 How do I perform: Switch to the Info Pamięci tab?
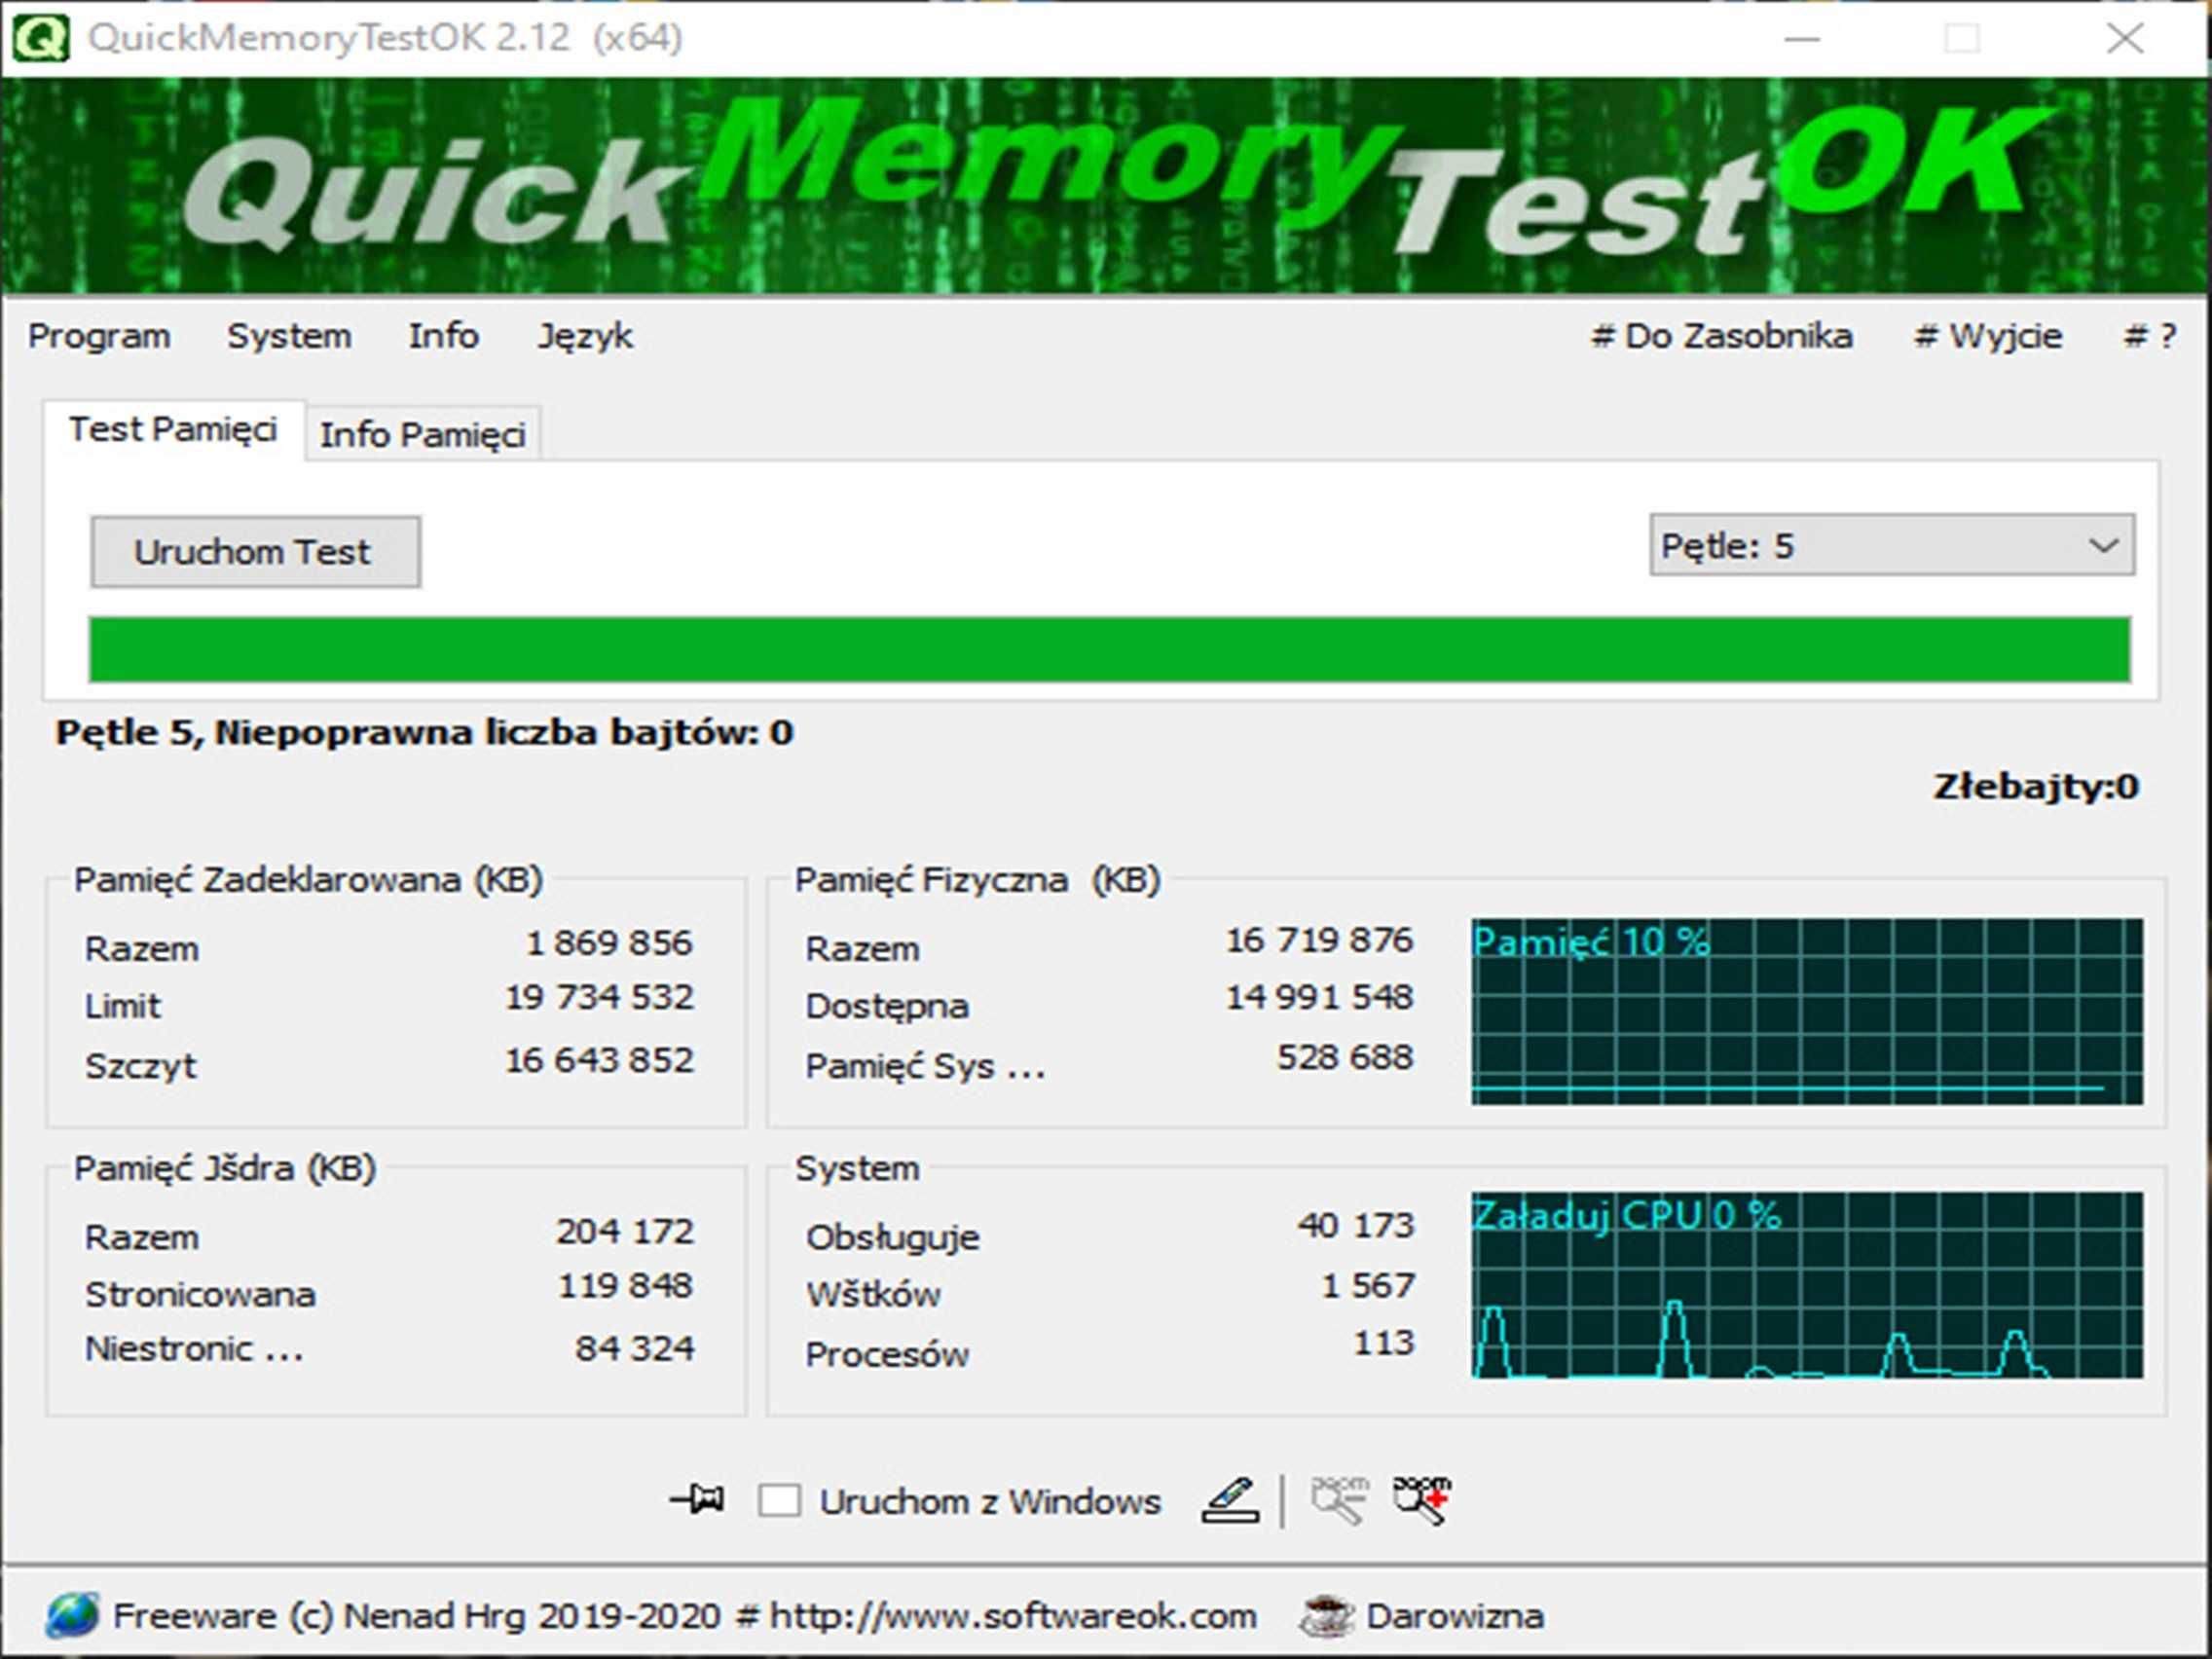pos(422,435)
